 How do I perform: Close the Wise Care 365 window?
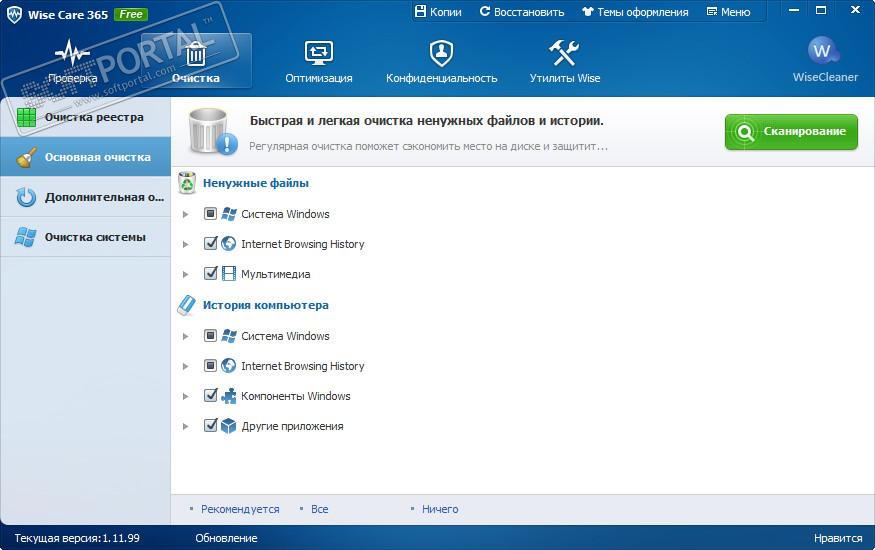point(855,11)
